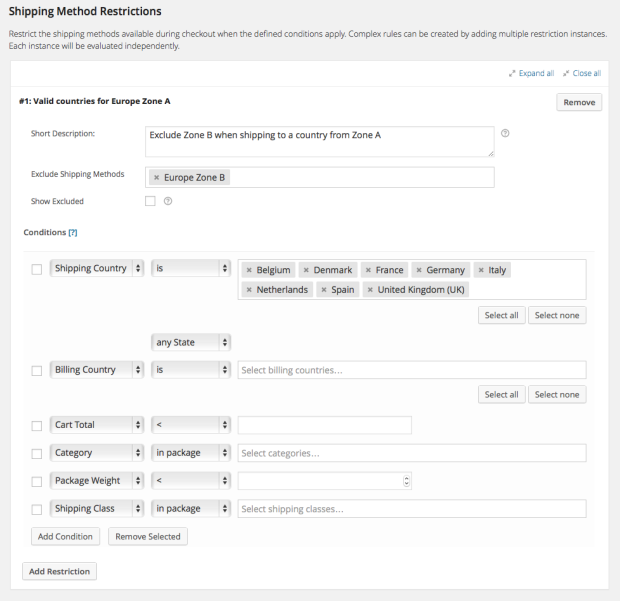This screenshot has height=601, width=620.
Task: Enable the Show Excluded checkbox
Action: coord(150,201)
